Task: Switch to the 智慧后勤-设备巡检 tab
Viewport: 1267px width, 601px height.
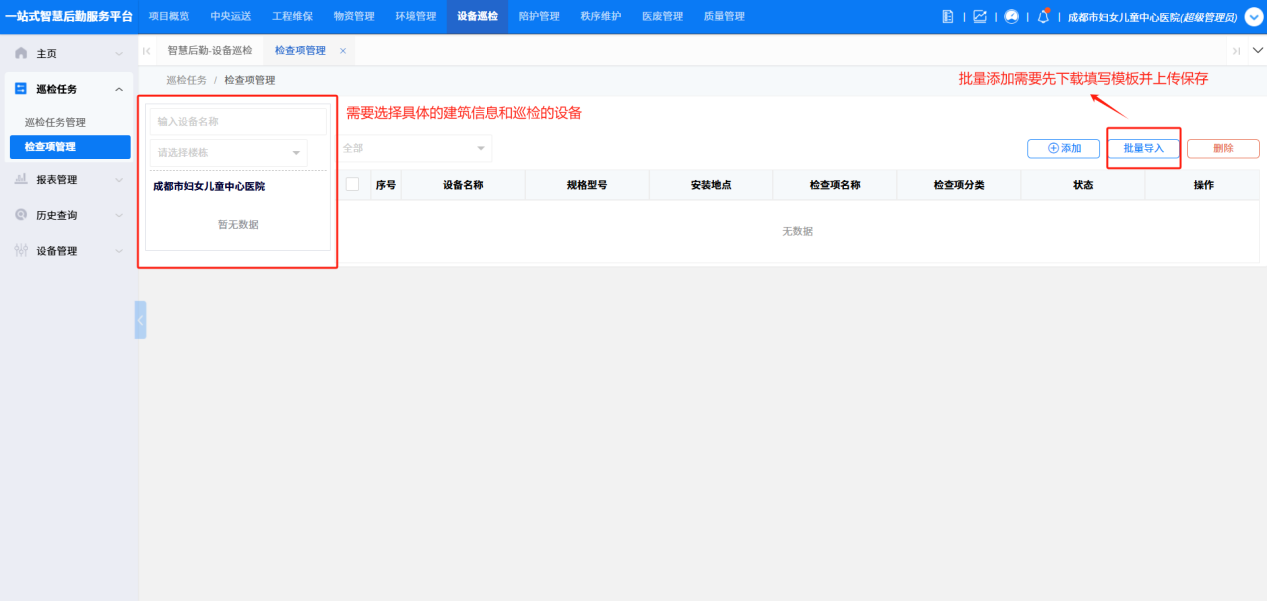Action: [210, 50]
